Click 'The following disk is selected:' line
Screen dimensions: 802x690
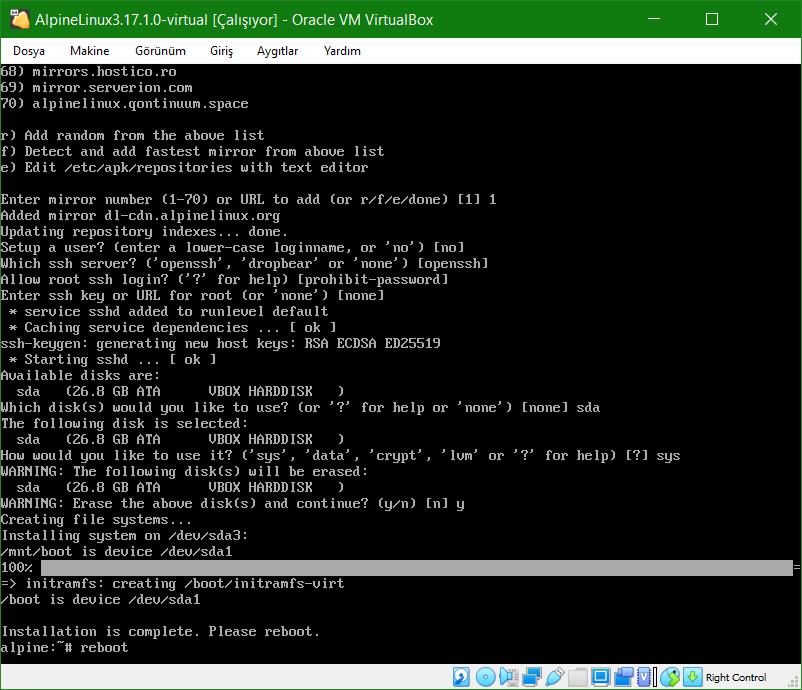coord(124,424)
